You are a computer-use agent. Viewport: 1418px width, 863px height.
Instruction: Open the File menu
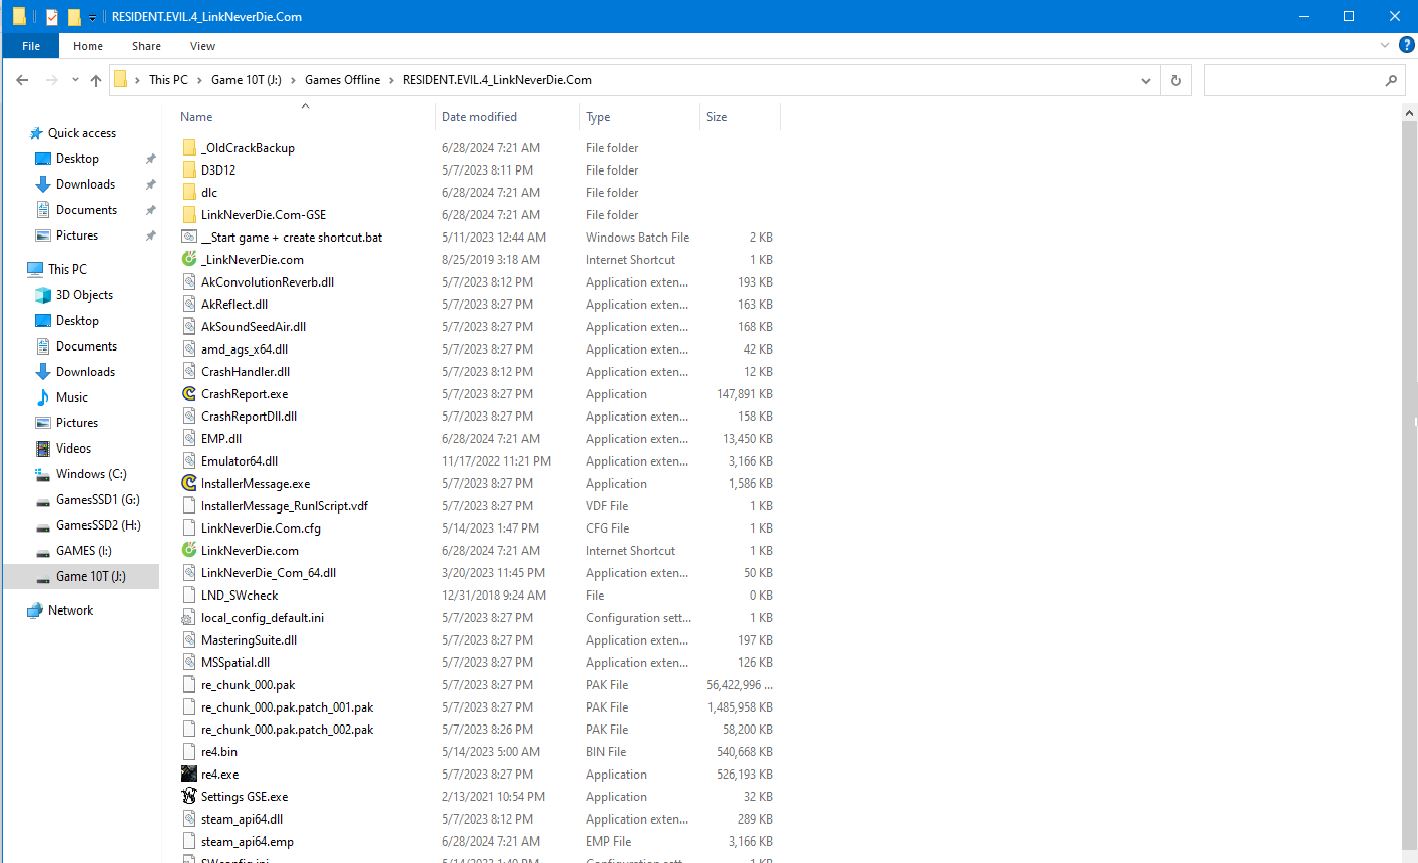pos(31,46)
